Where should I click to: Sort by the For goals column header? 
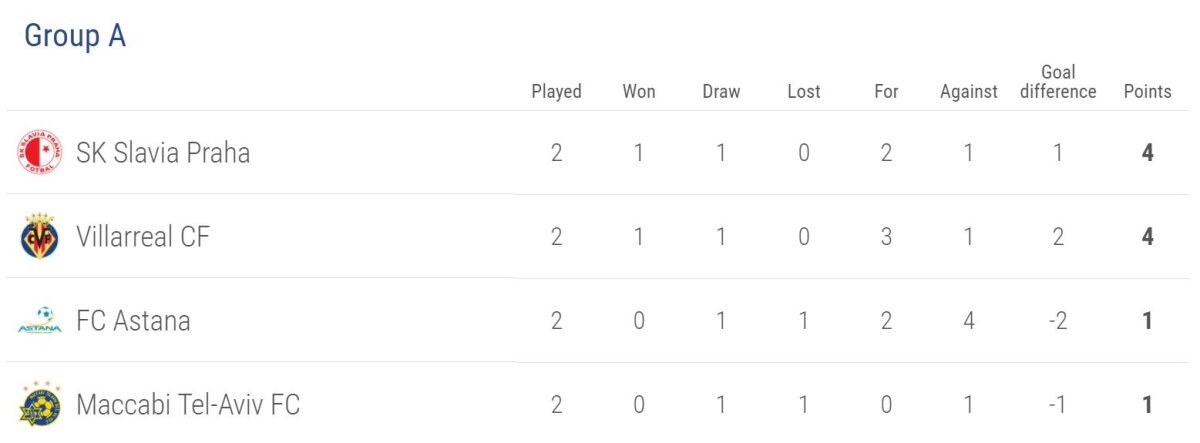pos(886,91)
